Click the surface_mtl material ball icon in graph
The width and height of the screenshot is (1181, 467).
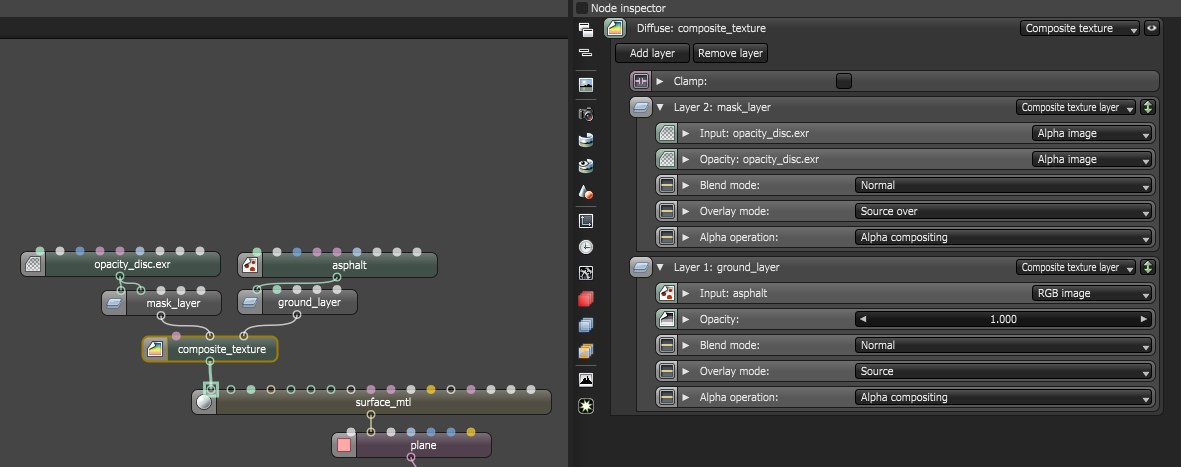tap(204, 402)
